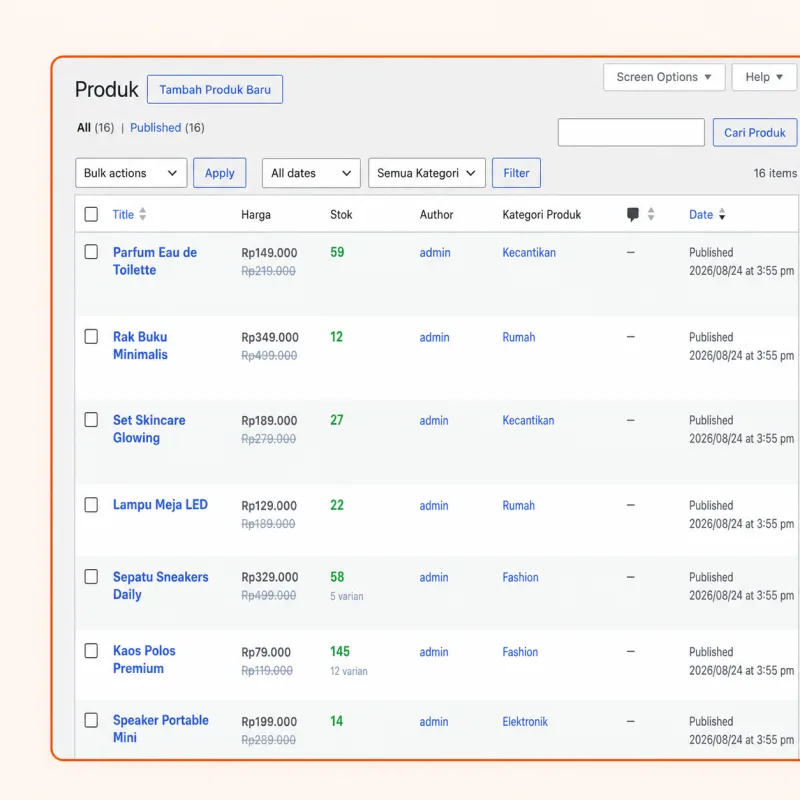Show All products view

click(x=84, y=128)
